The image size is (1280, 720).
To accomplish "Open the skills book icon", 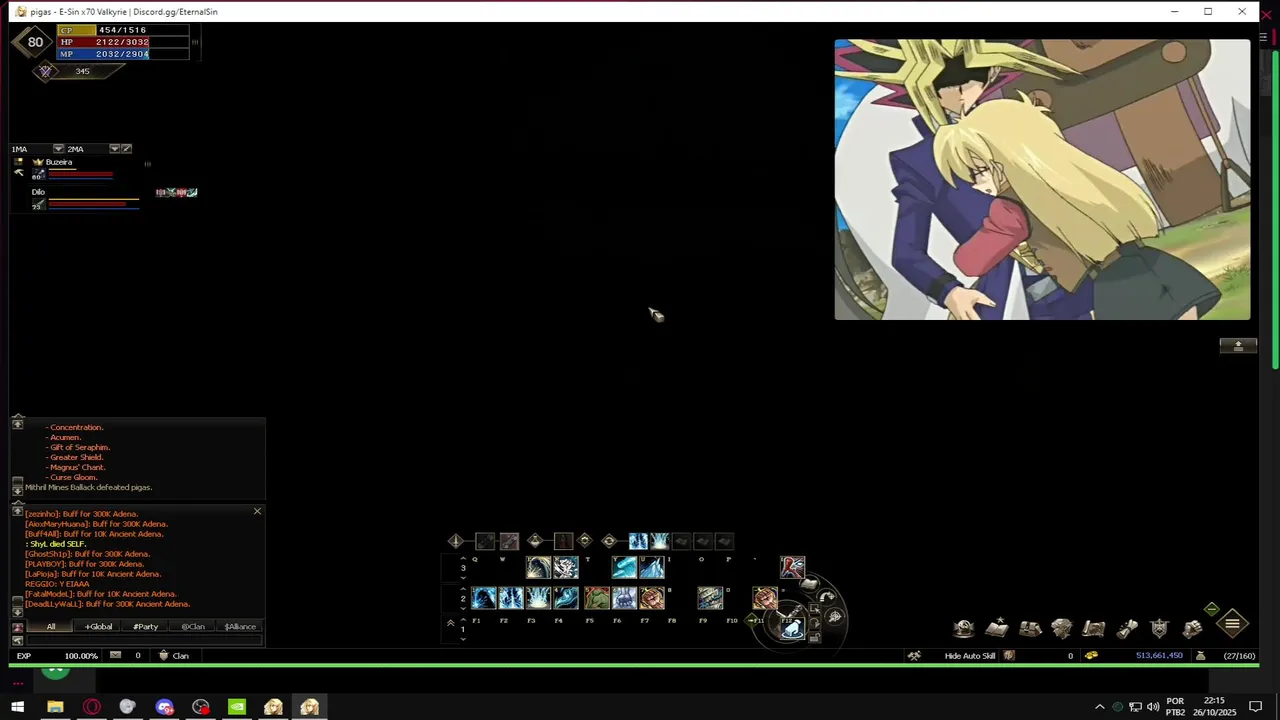I will click(x=997, y=628).
